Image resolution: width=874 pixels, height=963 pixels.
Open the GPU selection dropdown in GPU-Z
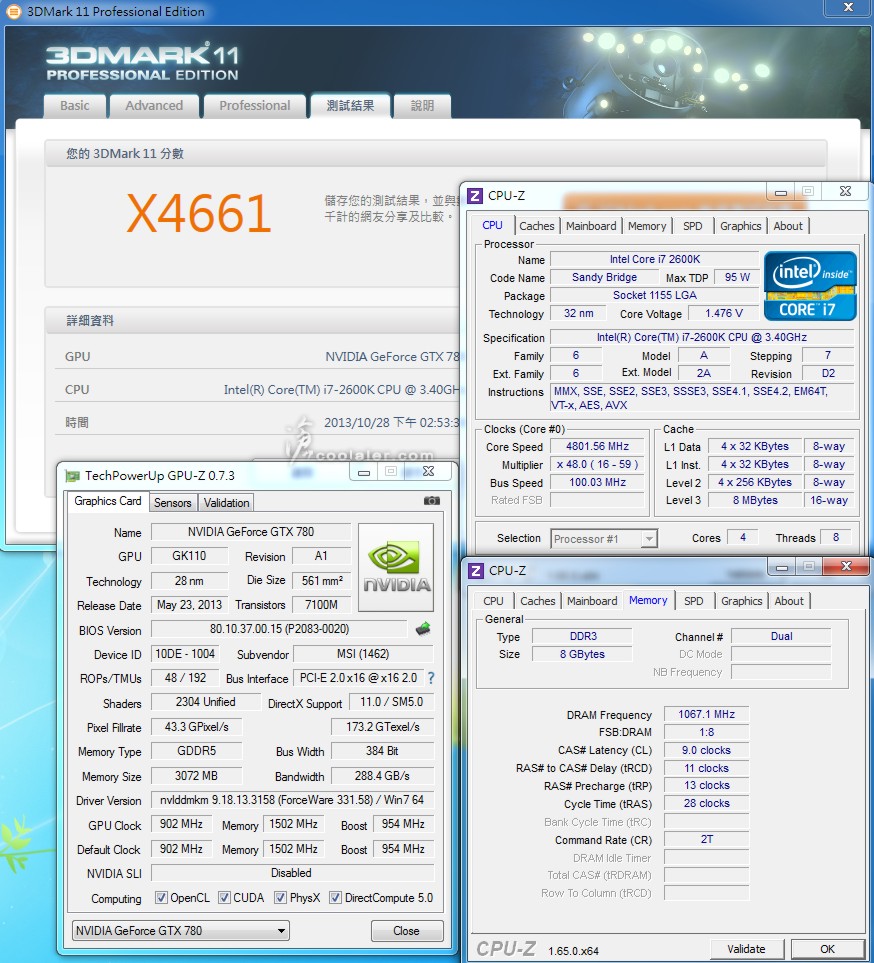[181, 930]
